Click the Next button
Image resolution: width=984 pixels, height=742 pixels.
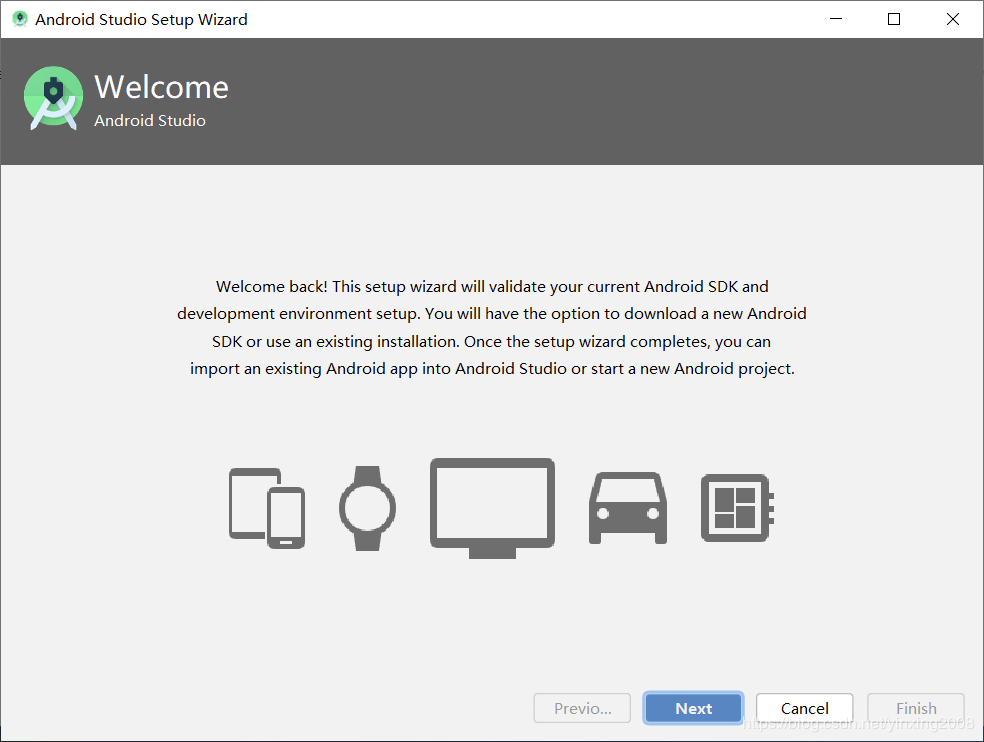tap(693, 708)
